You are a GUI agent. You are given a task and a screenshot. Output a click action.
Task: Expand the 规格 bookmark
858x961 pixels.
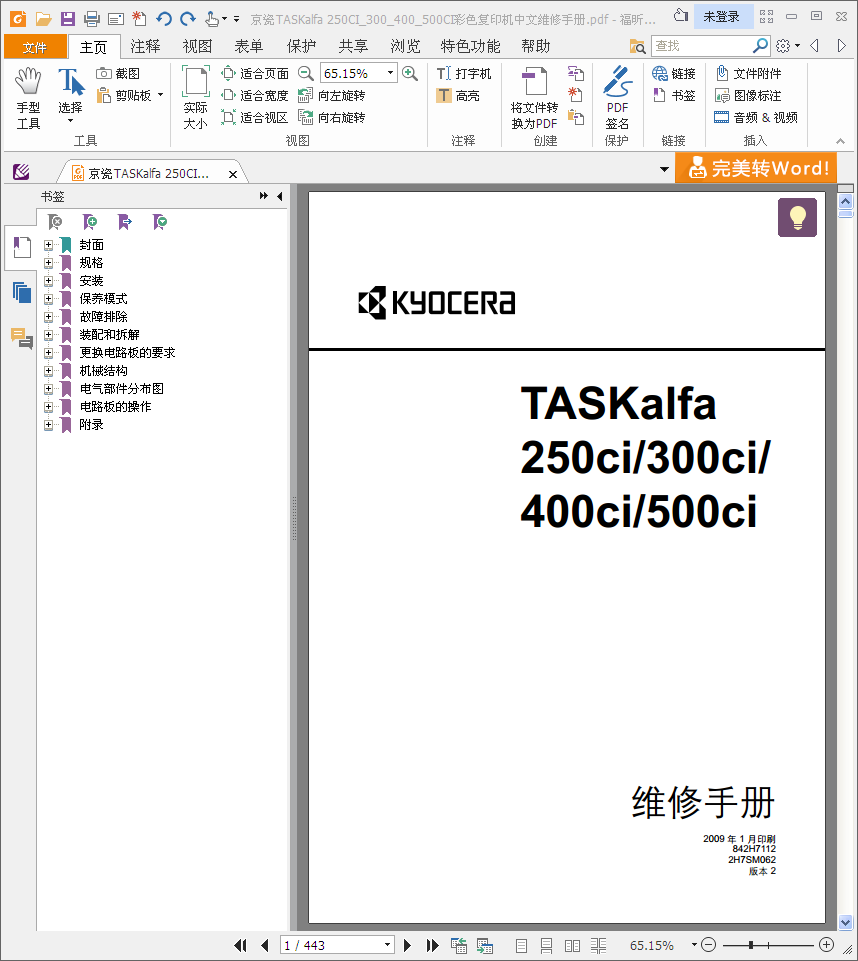click(48, 263)
